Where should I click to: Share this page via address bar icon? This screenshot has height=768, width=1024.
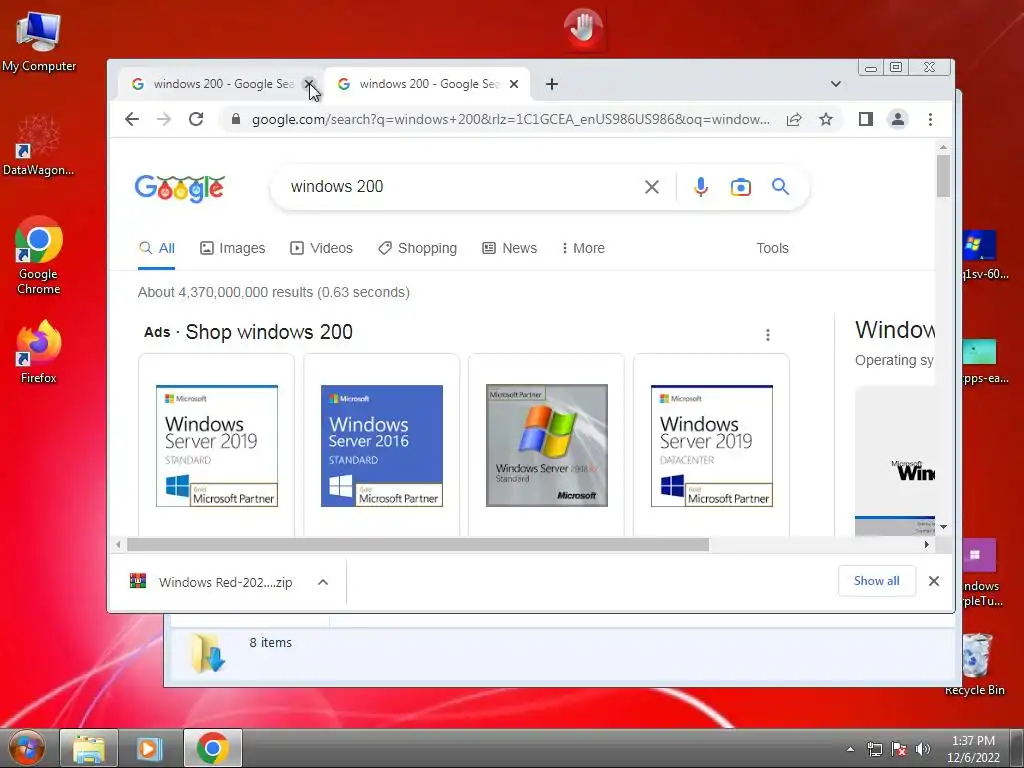pos(793,119)
